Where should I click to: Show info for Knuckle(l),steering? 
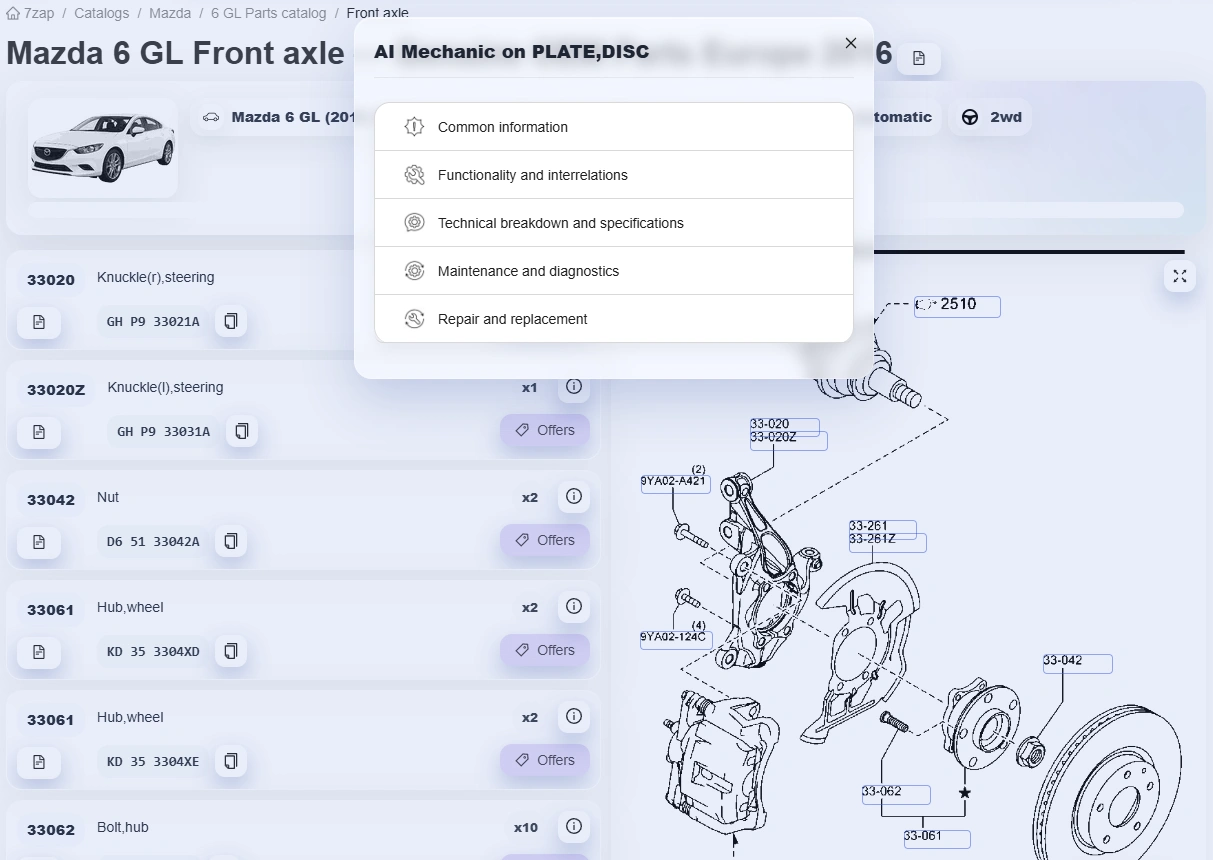coord(574,386)
